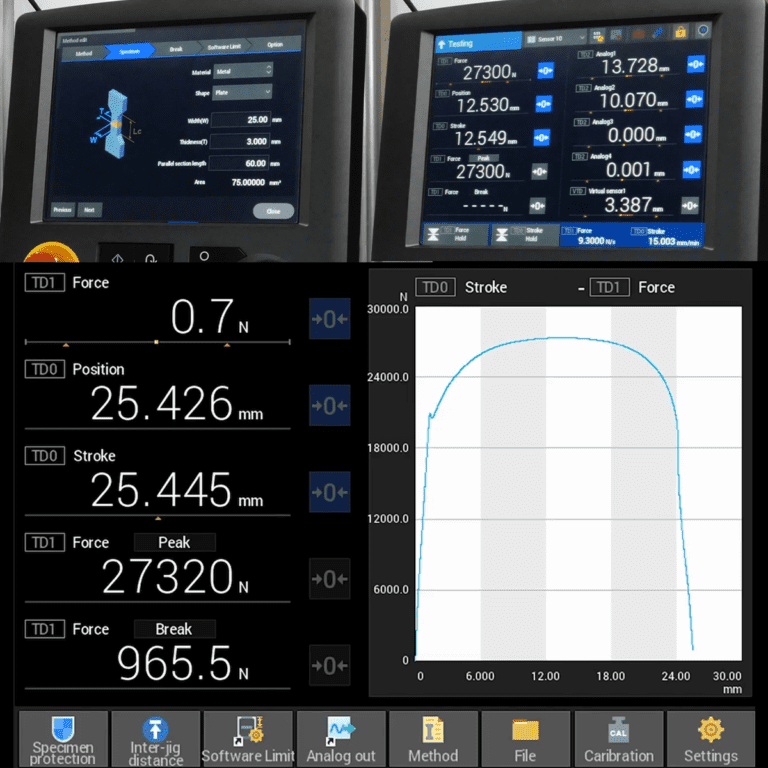Click yellow padlock icon on Testing screen toolbar
Viewport: 768px width, 768px height.
680,32
